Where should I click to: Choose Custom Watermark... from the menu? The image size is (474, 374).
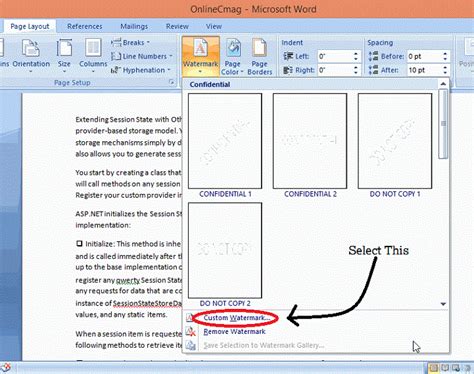236,318
